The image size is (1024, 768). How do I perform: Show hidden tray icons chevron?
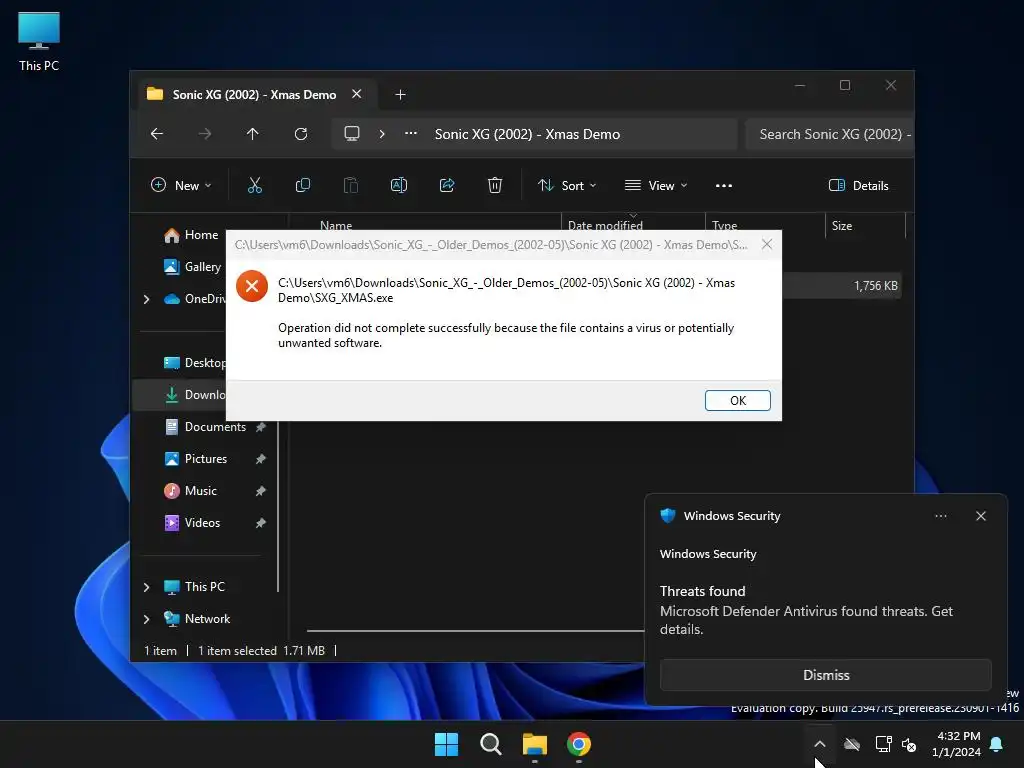click(x=820, y=744)
